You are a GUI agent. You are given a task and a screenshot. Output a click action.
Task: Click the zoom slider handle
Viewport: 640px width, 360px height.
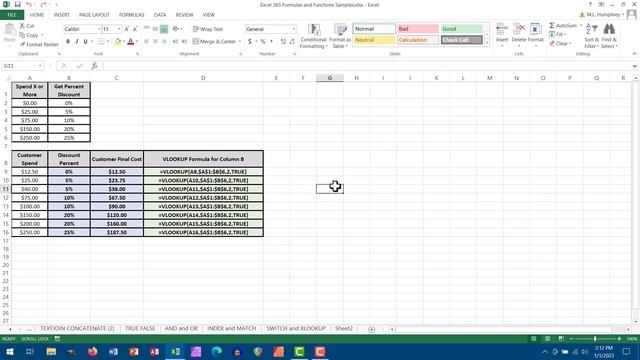595,339
